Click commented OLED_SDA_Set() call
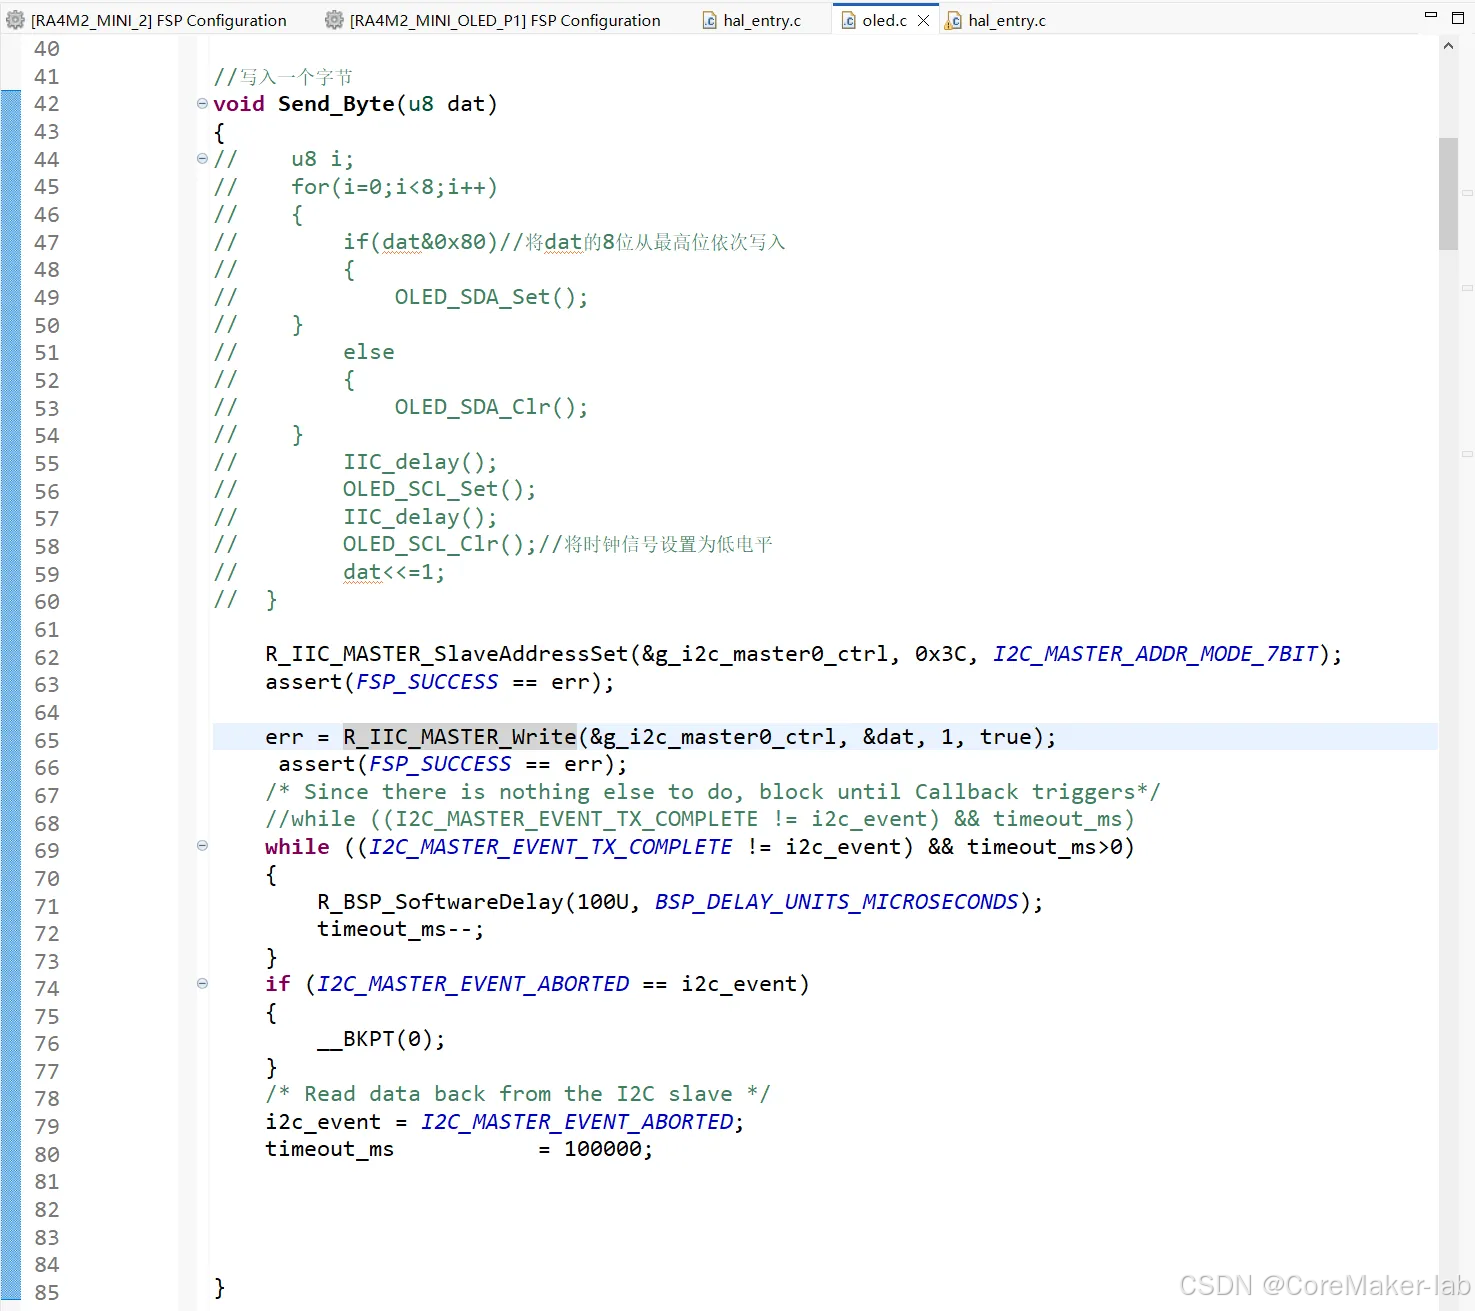 click(x=491, y=297)
